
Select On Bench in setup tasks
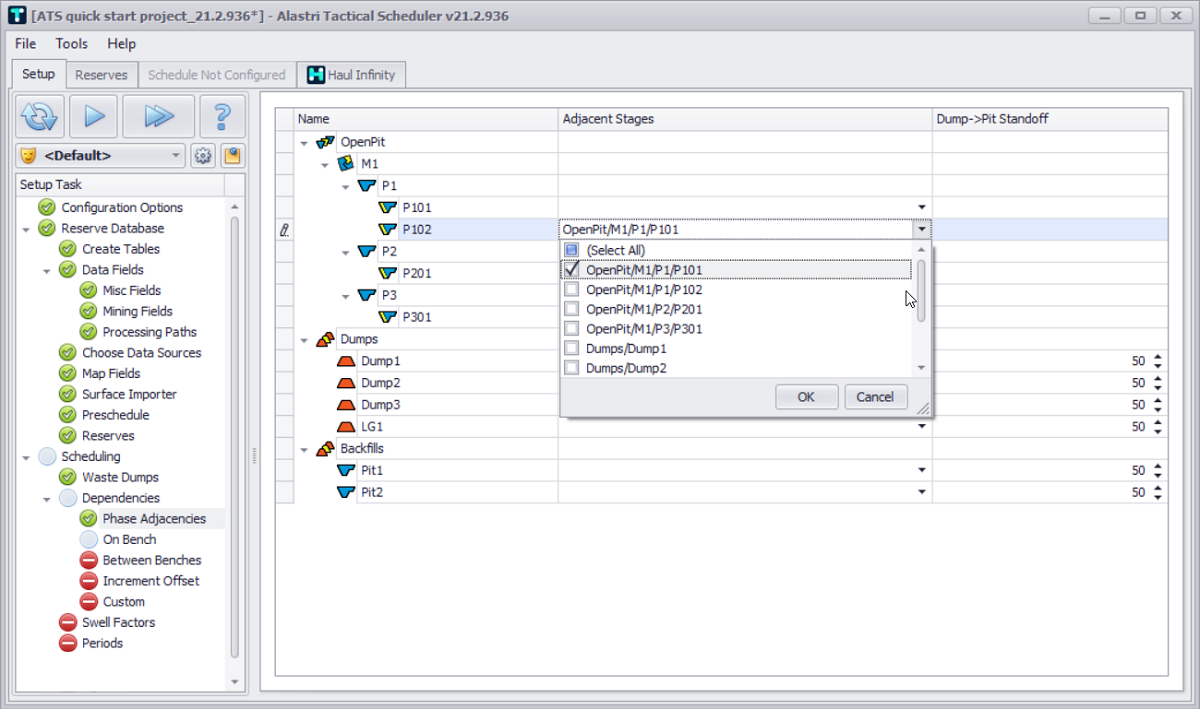point(129,539)
